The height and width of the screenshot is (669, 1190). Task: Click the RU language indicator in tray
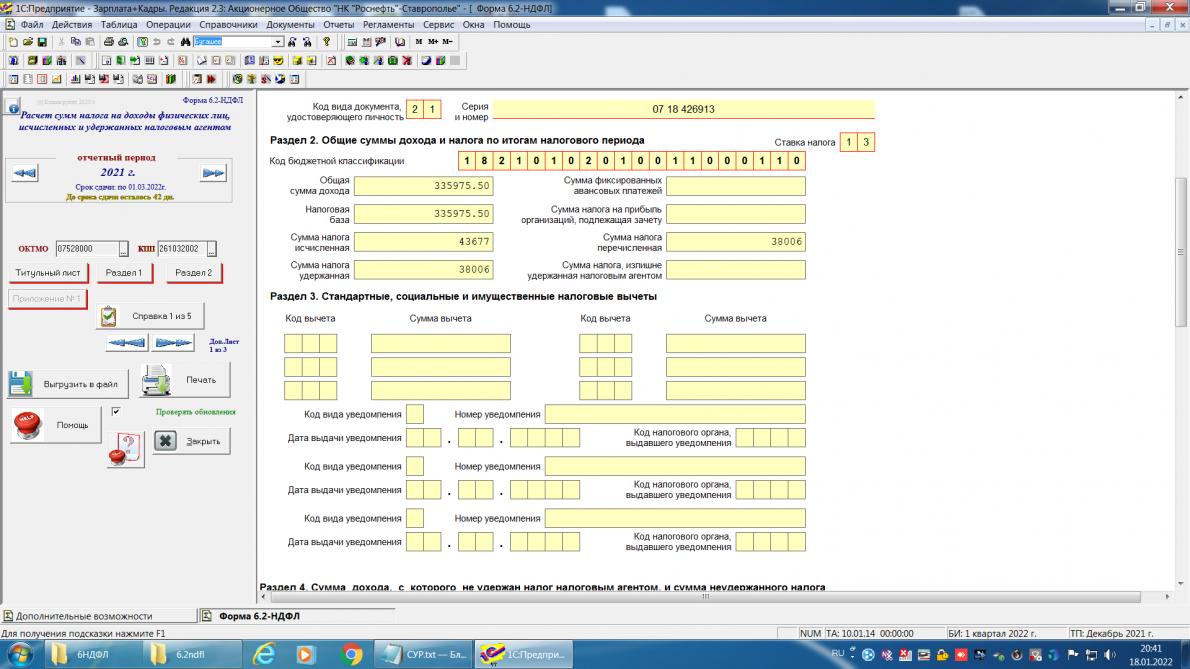[837, 653]
